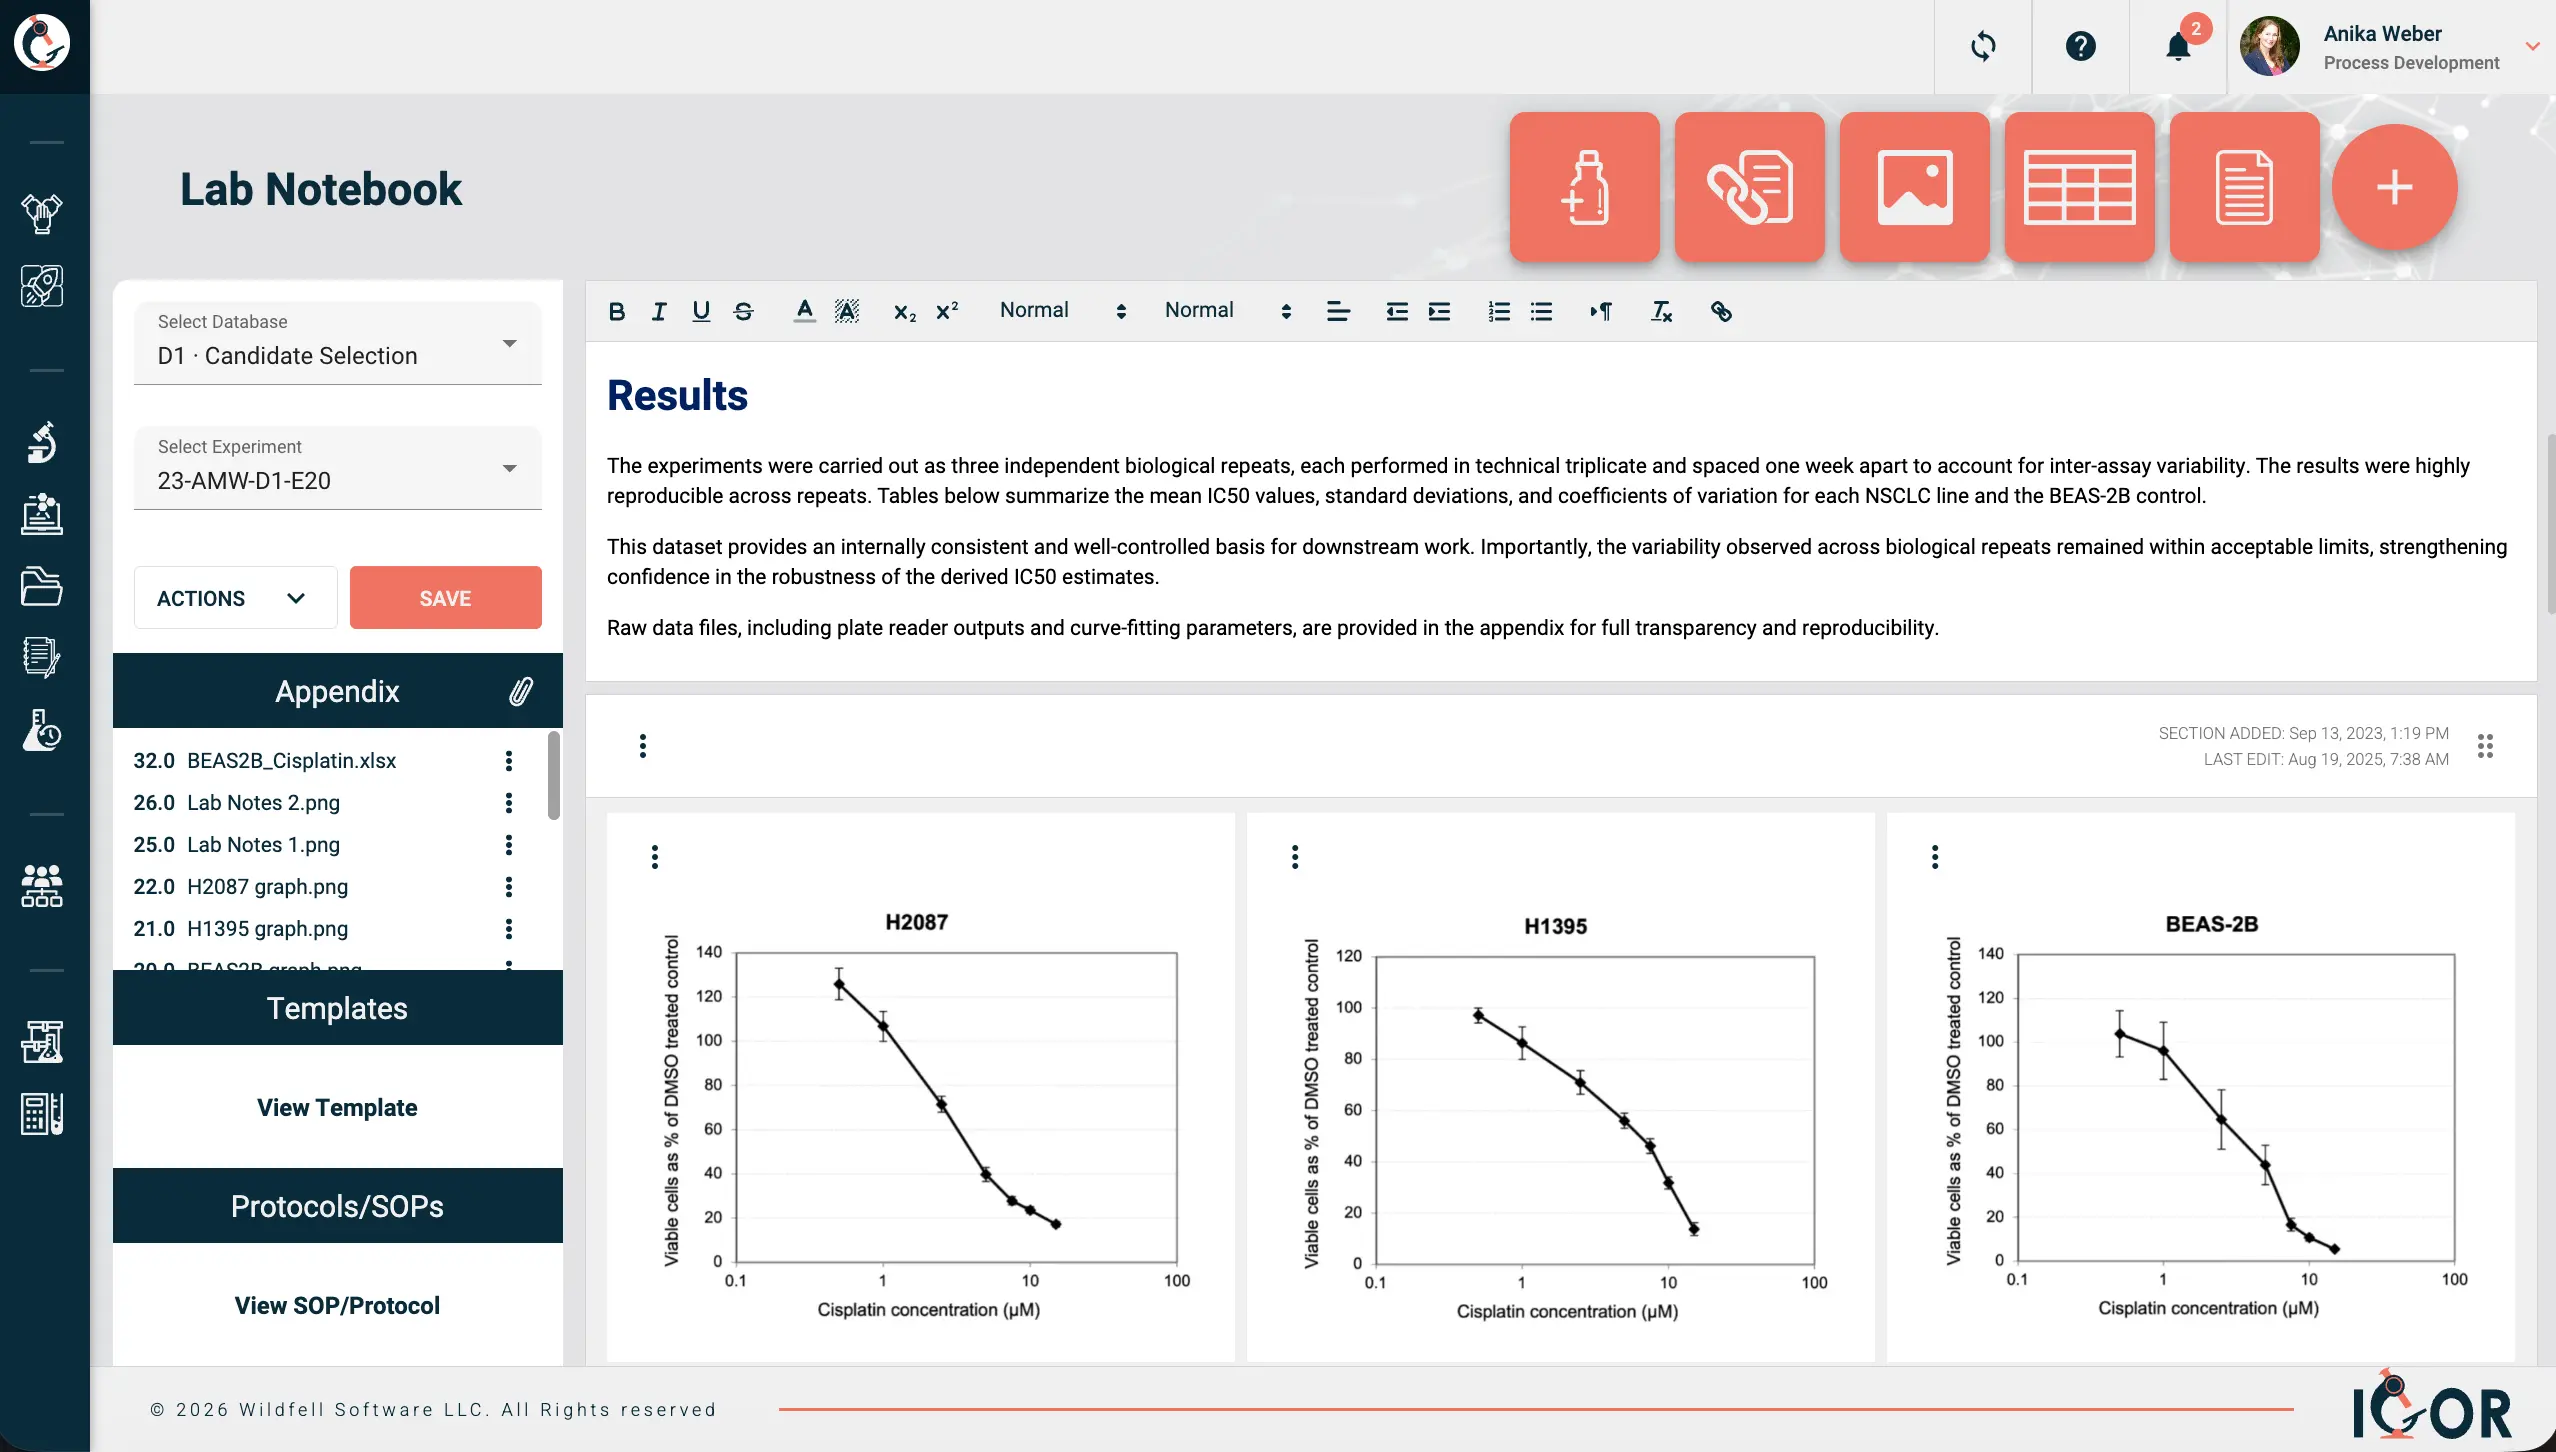Click the SAVE button
This screenshot has height=1452, width=2556.
point(445,597)
